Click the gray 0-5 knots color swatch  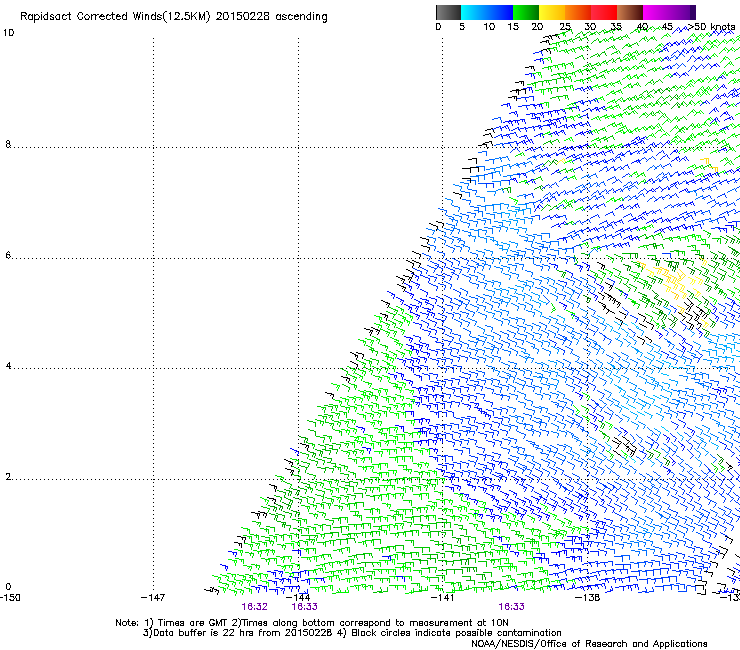(449, 12)
